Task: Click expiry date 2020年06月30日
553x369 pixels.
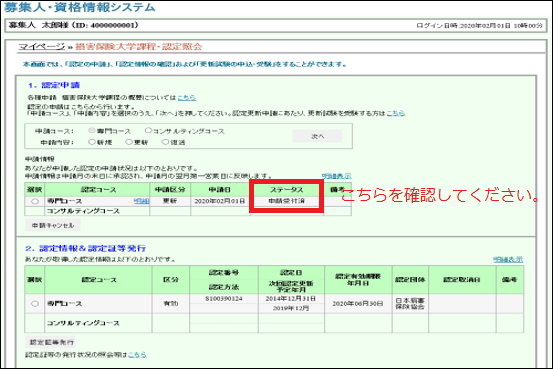Action: [x=358, y=303]
